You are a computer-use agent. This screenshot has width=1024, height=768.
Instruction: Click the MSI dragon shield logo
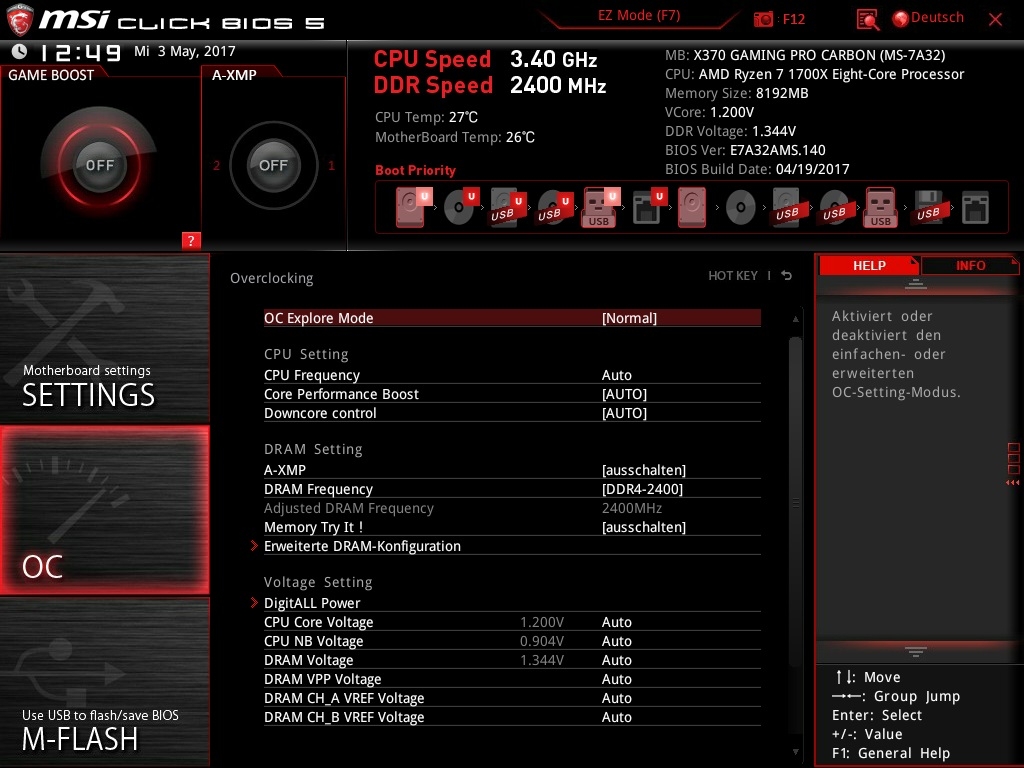click(x=20, y=20)
